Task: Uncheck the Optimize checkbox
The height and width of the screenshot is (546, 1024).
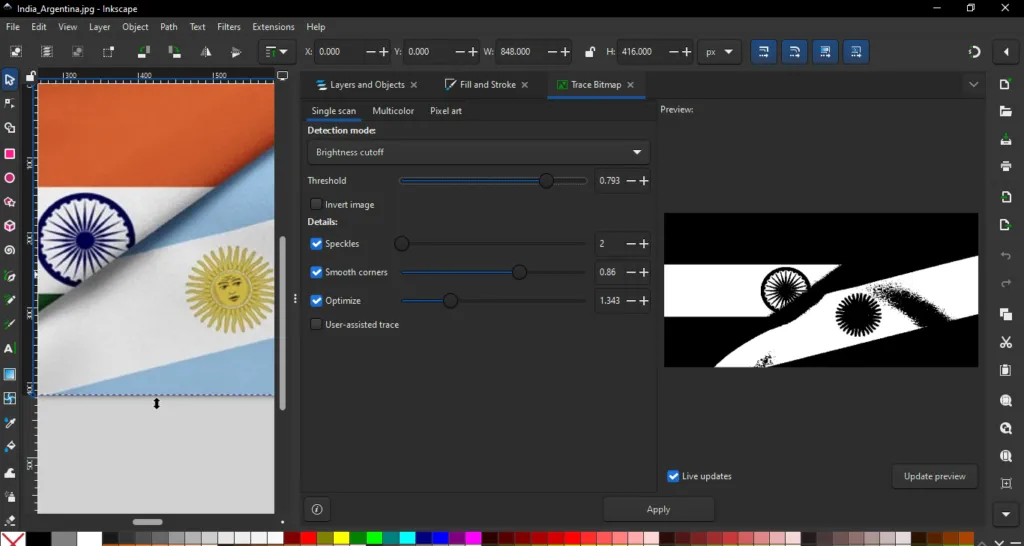Action: click(x=316, y=300)
